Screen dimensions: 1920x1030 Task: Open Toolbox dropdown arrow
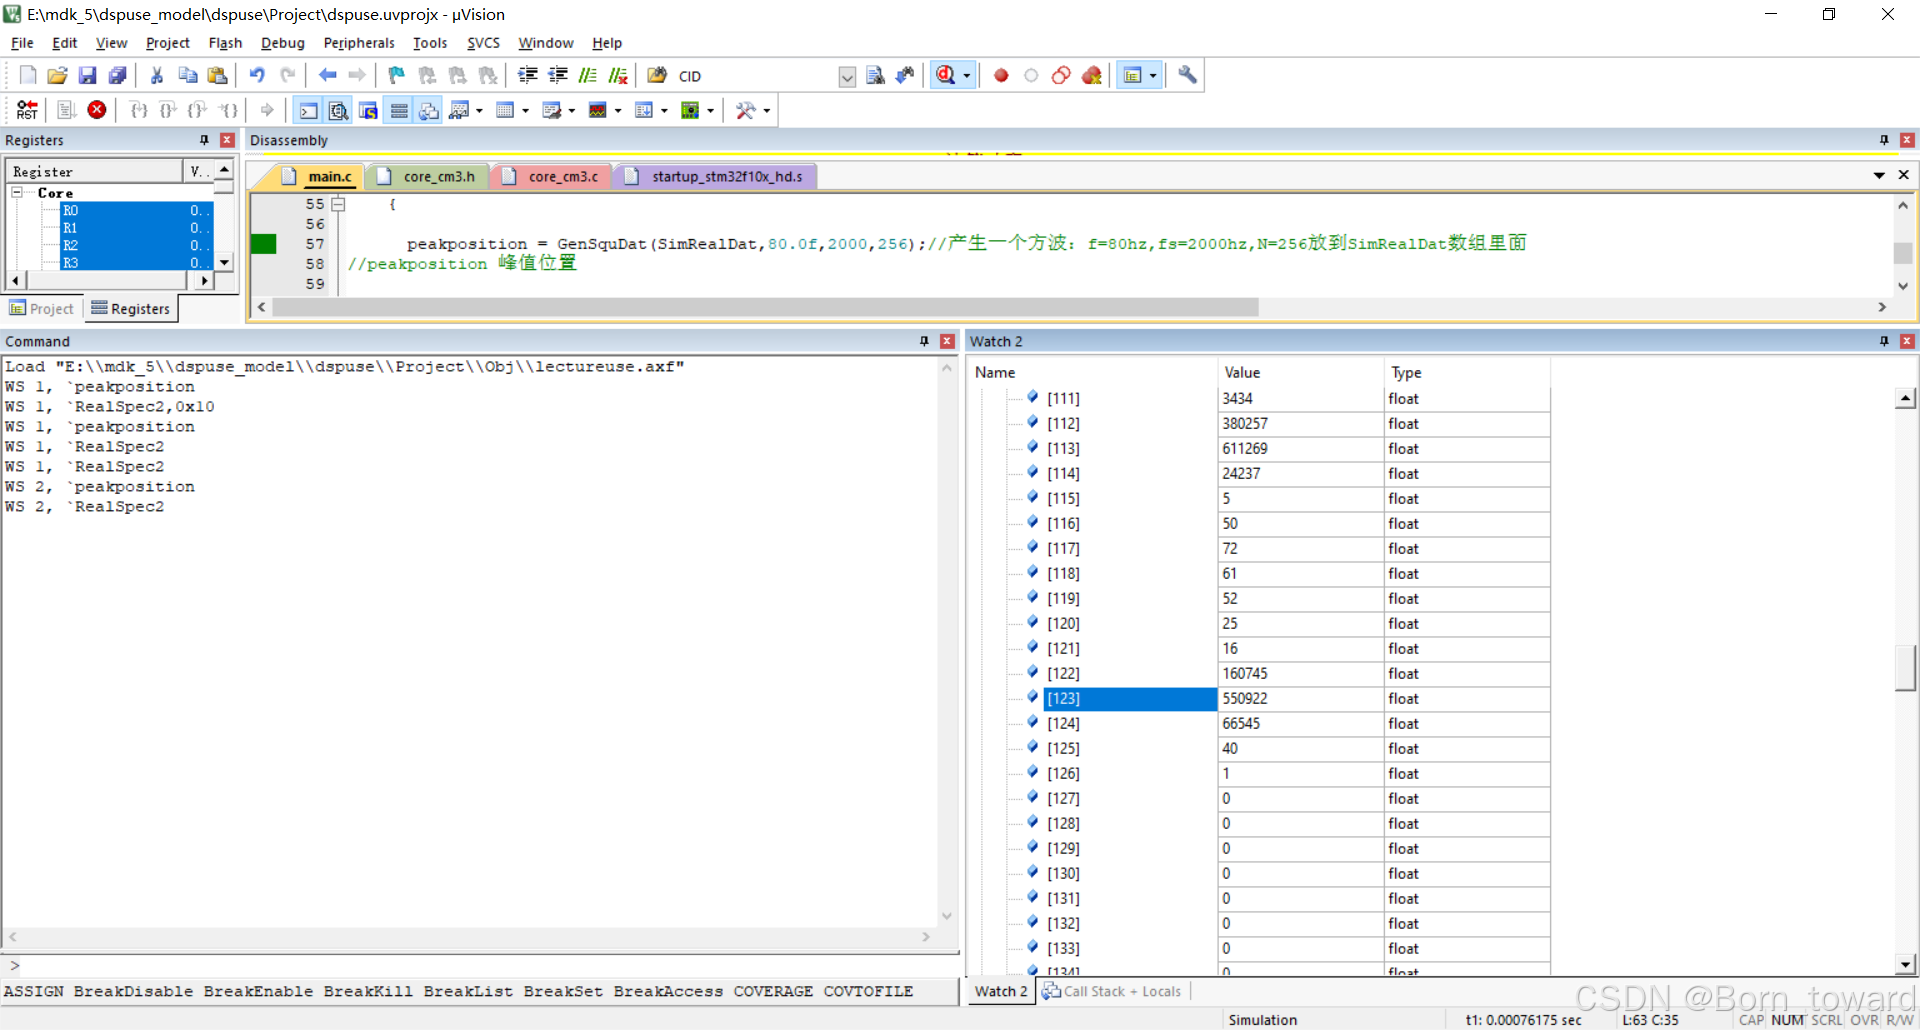[x=767, y=111]
